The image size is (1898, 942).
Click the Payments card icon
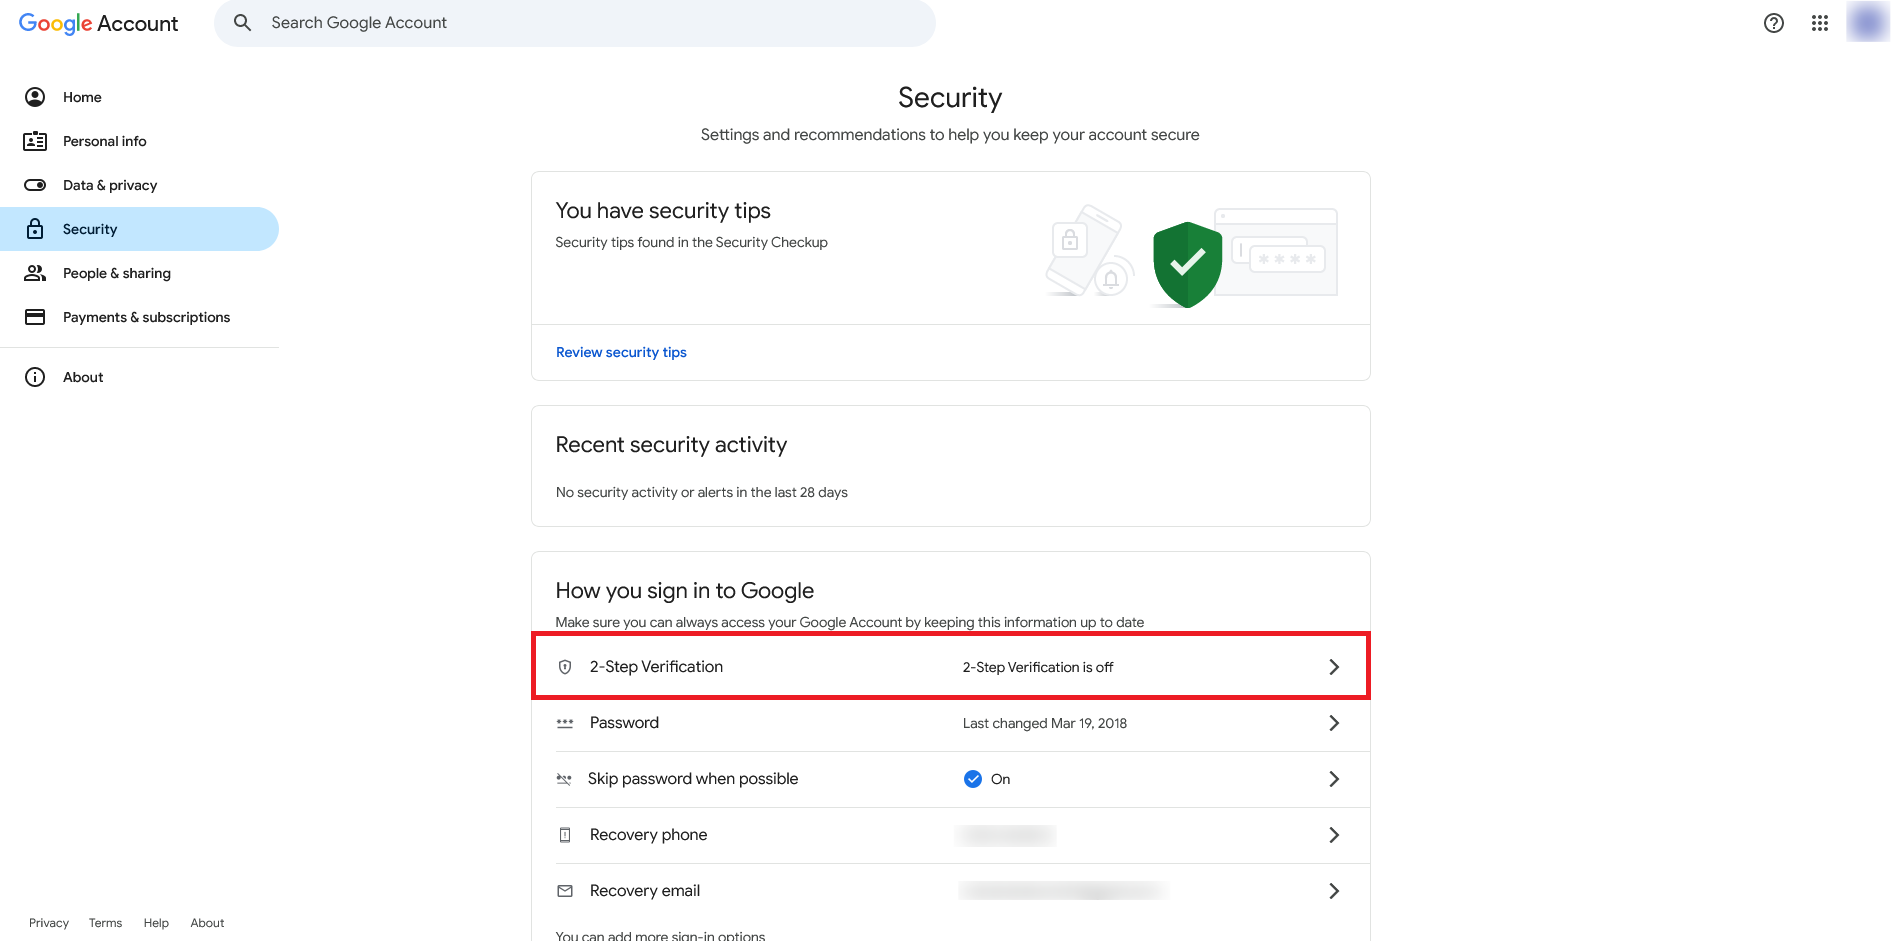pos(35,317)
